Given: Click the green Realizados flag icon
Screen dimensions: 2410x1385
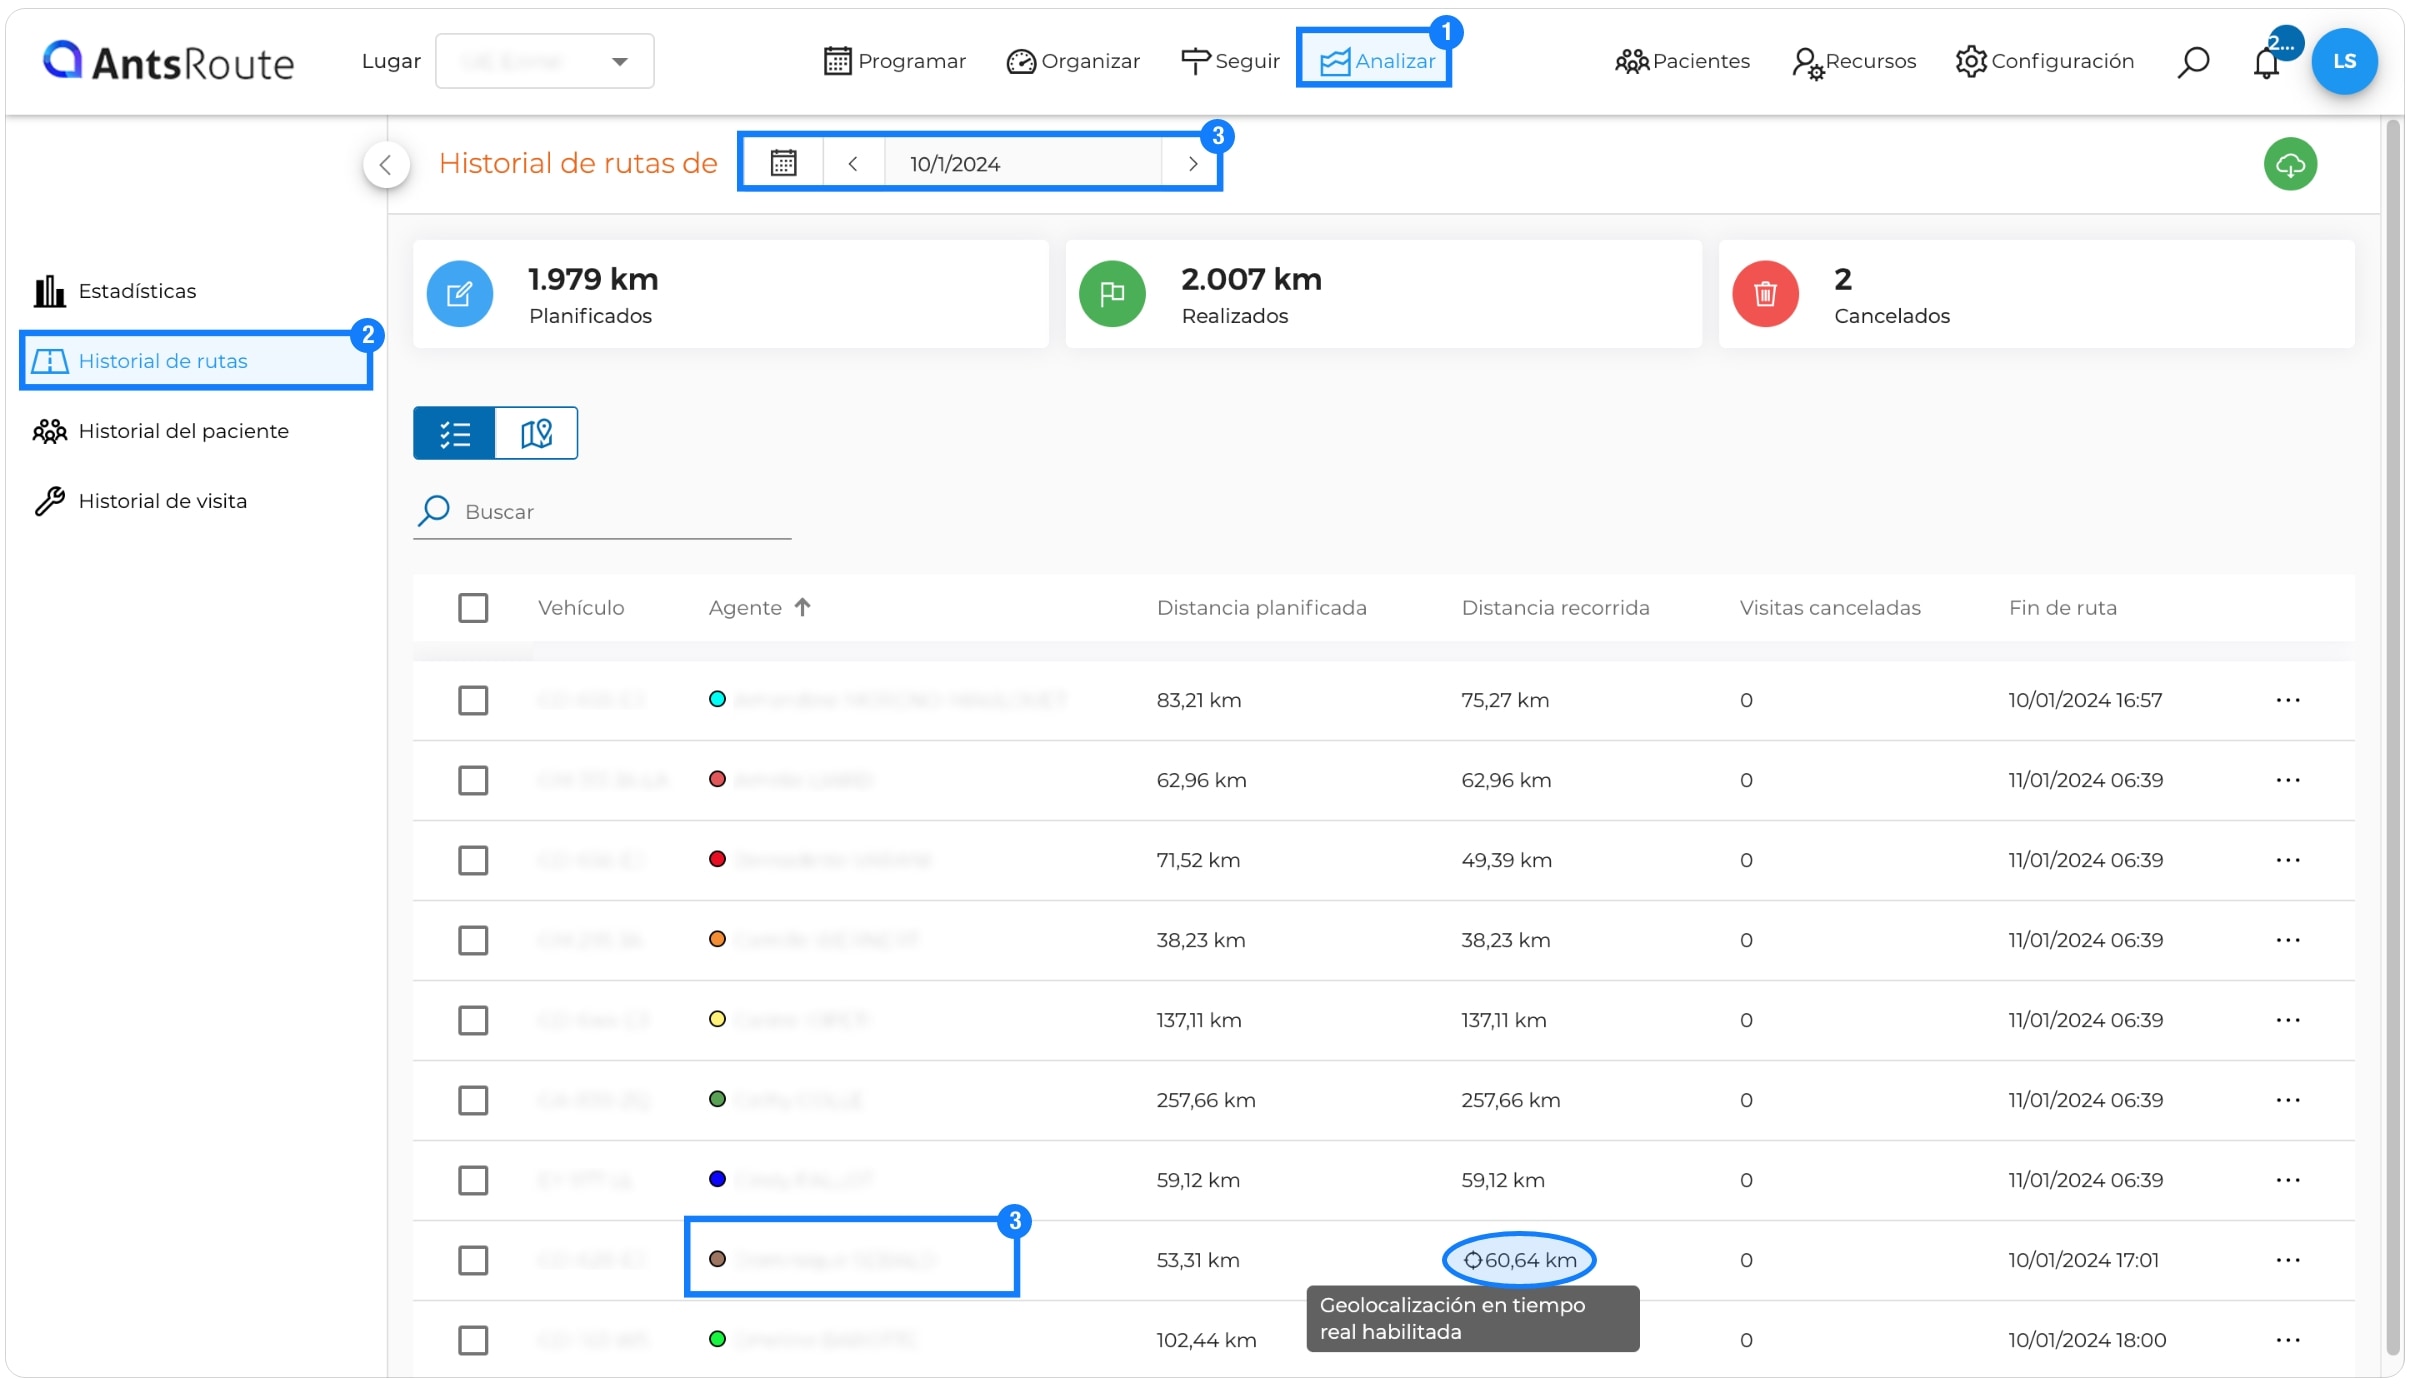Looking at the screenshot, I should [x=1112, y=294].
